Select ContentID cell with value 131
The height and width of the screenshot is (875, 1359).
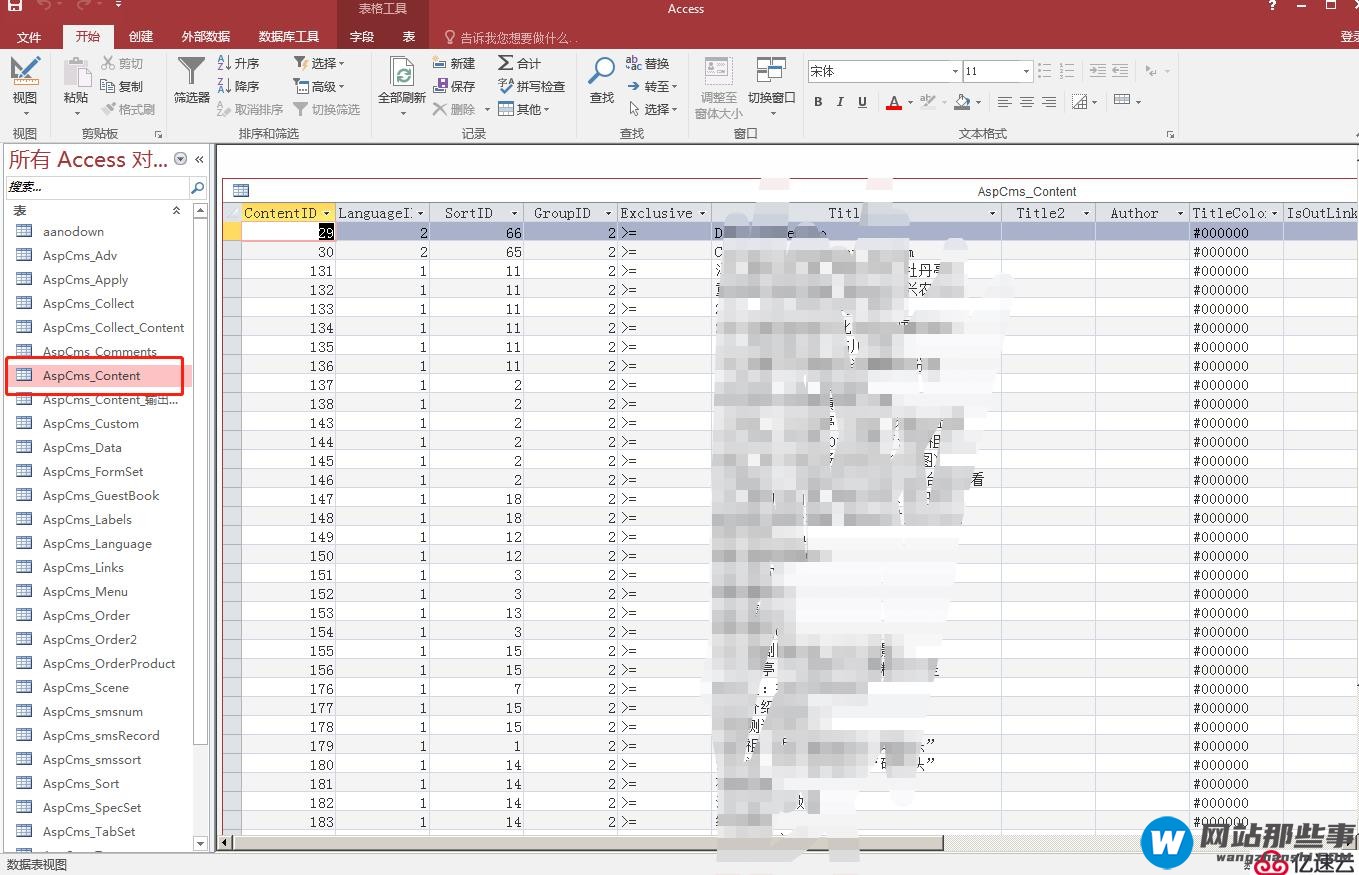point(288,271)
